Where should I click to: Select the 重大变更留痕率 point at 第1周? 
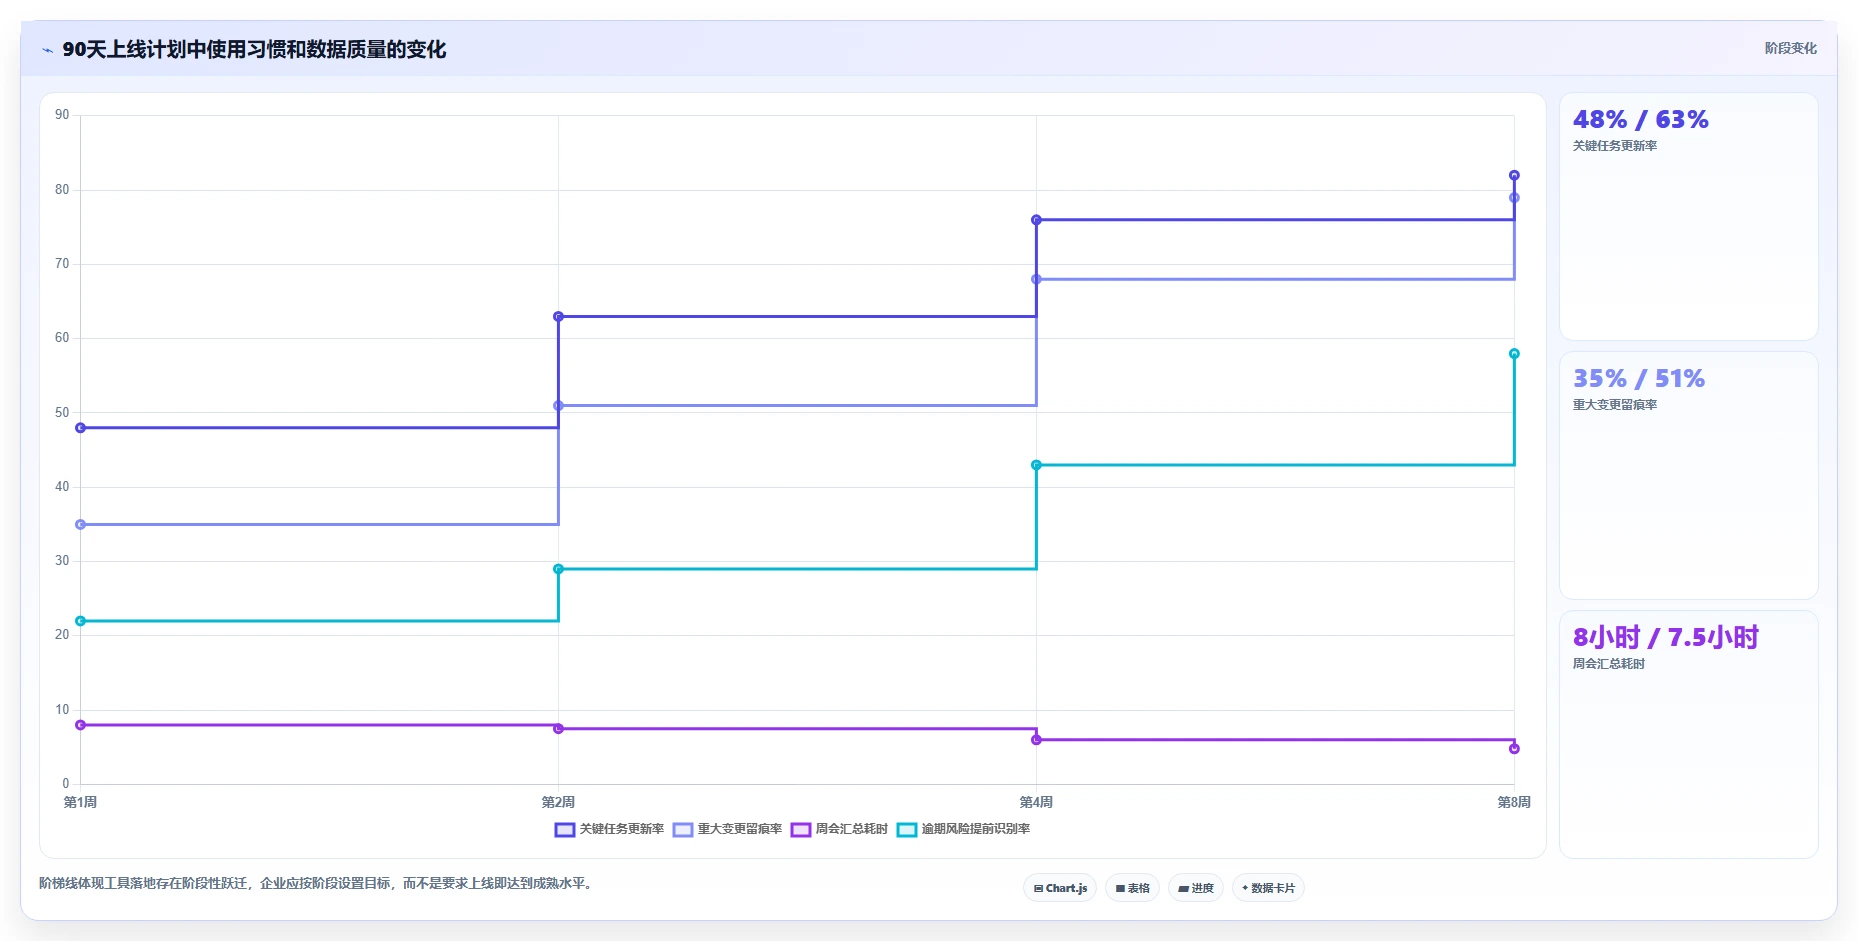tap(81, 524)
